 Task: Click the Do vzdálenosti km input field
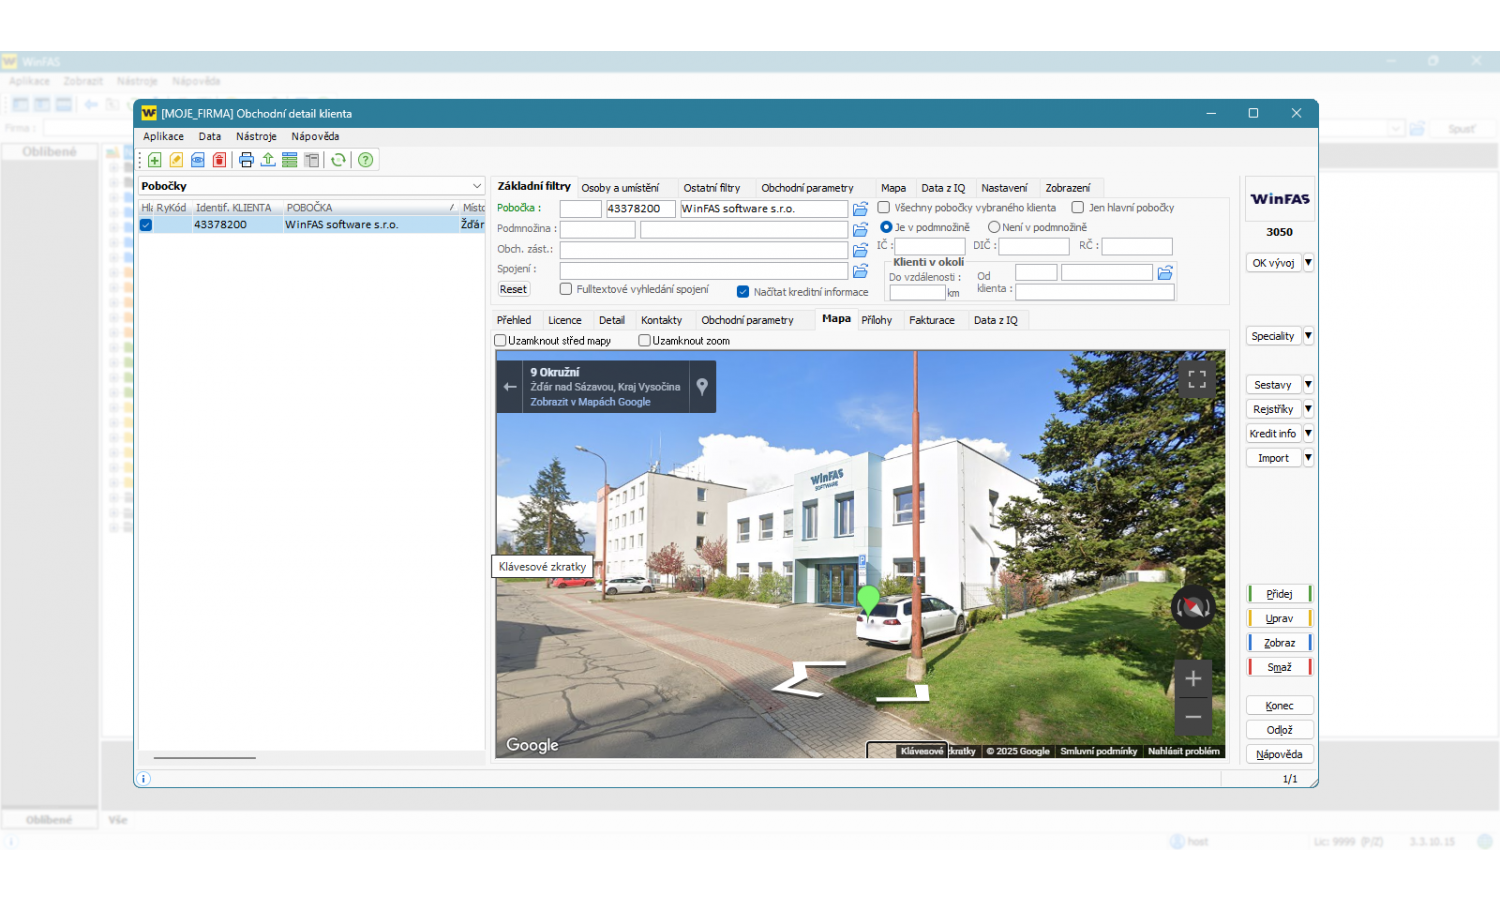pos(917,293)
